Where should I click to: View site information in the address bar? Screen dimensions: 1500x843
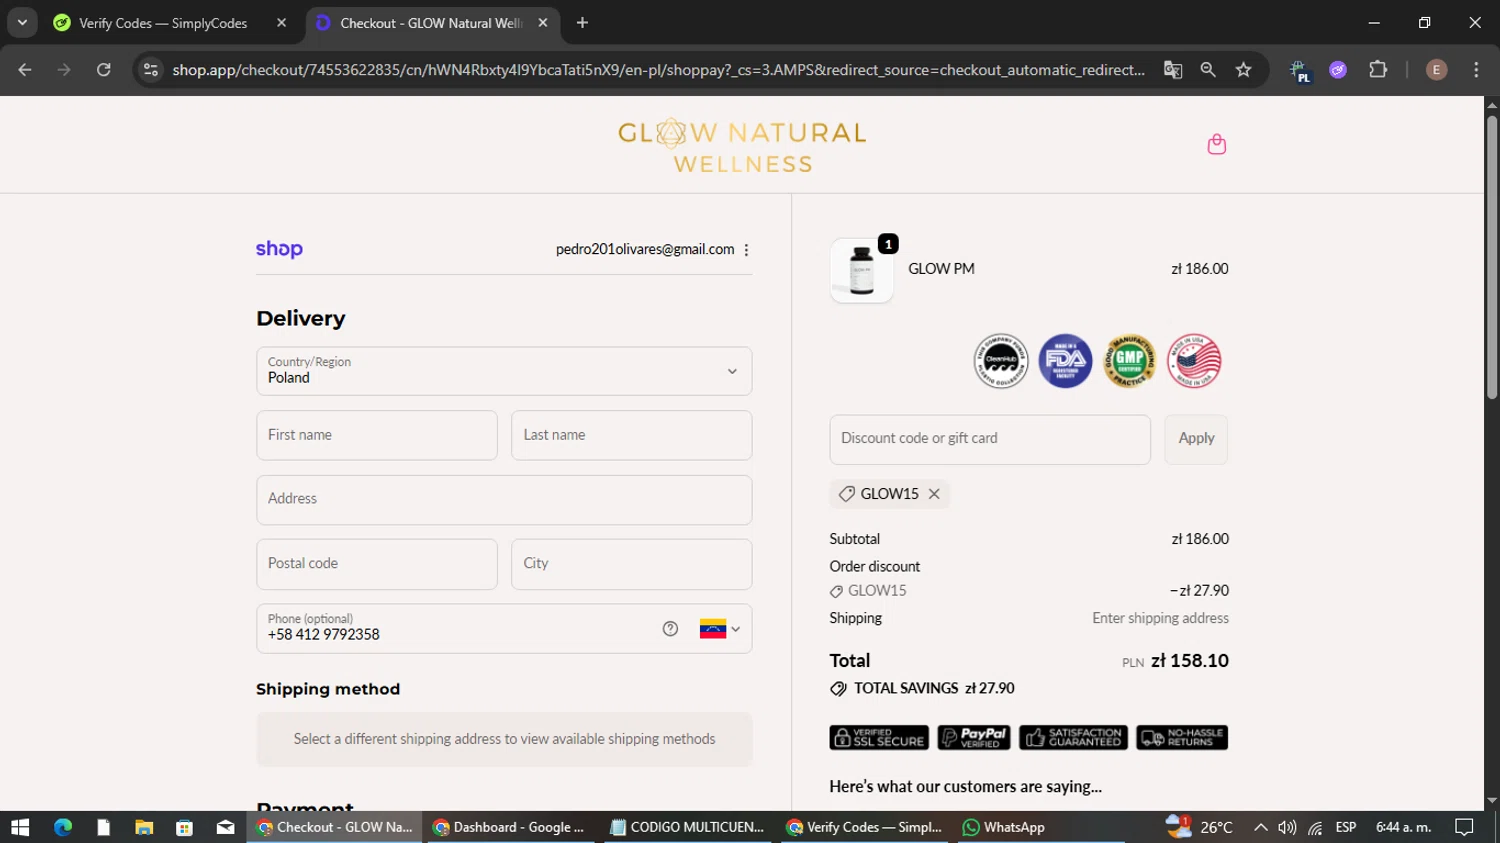coord(151,70)
